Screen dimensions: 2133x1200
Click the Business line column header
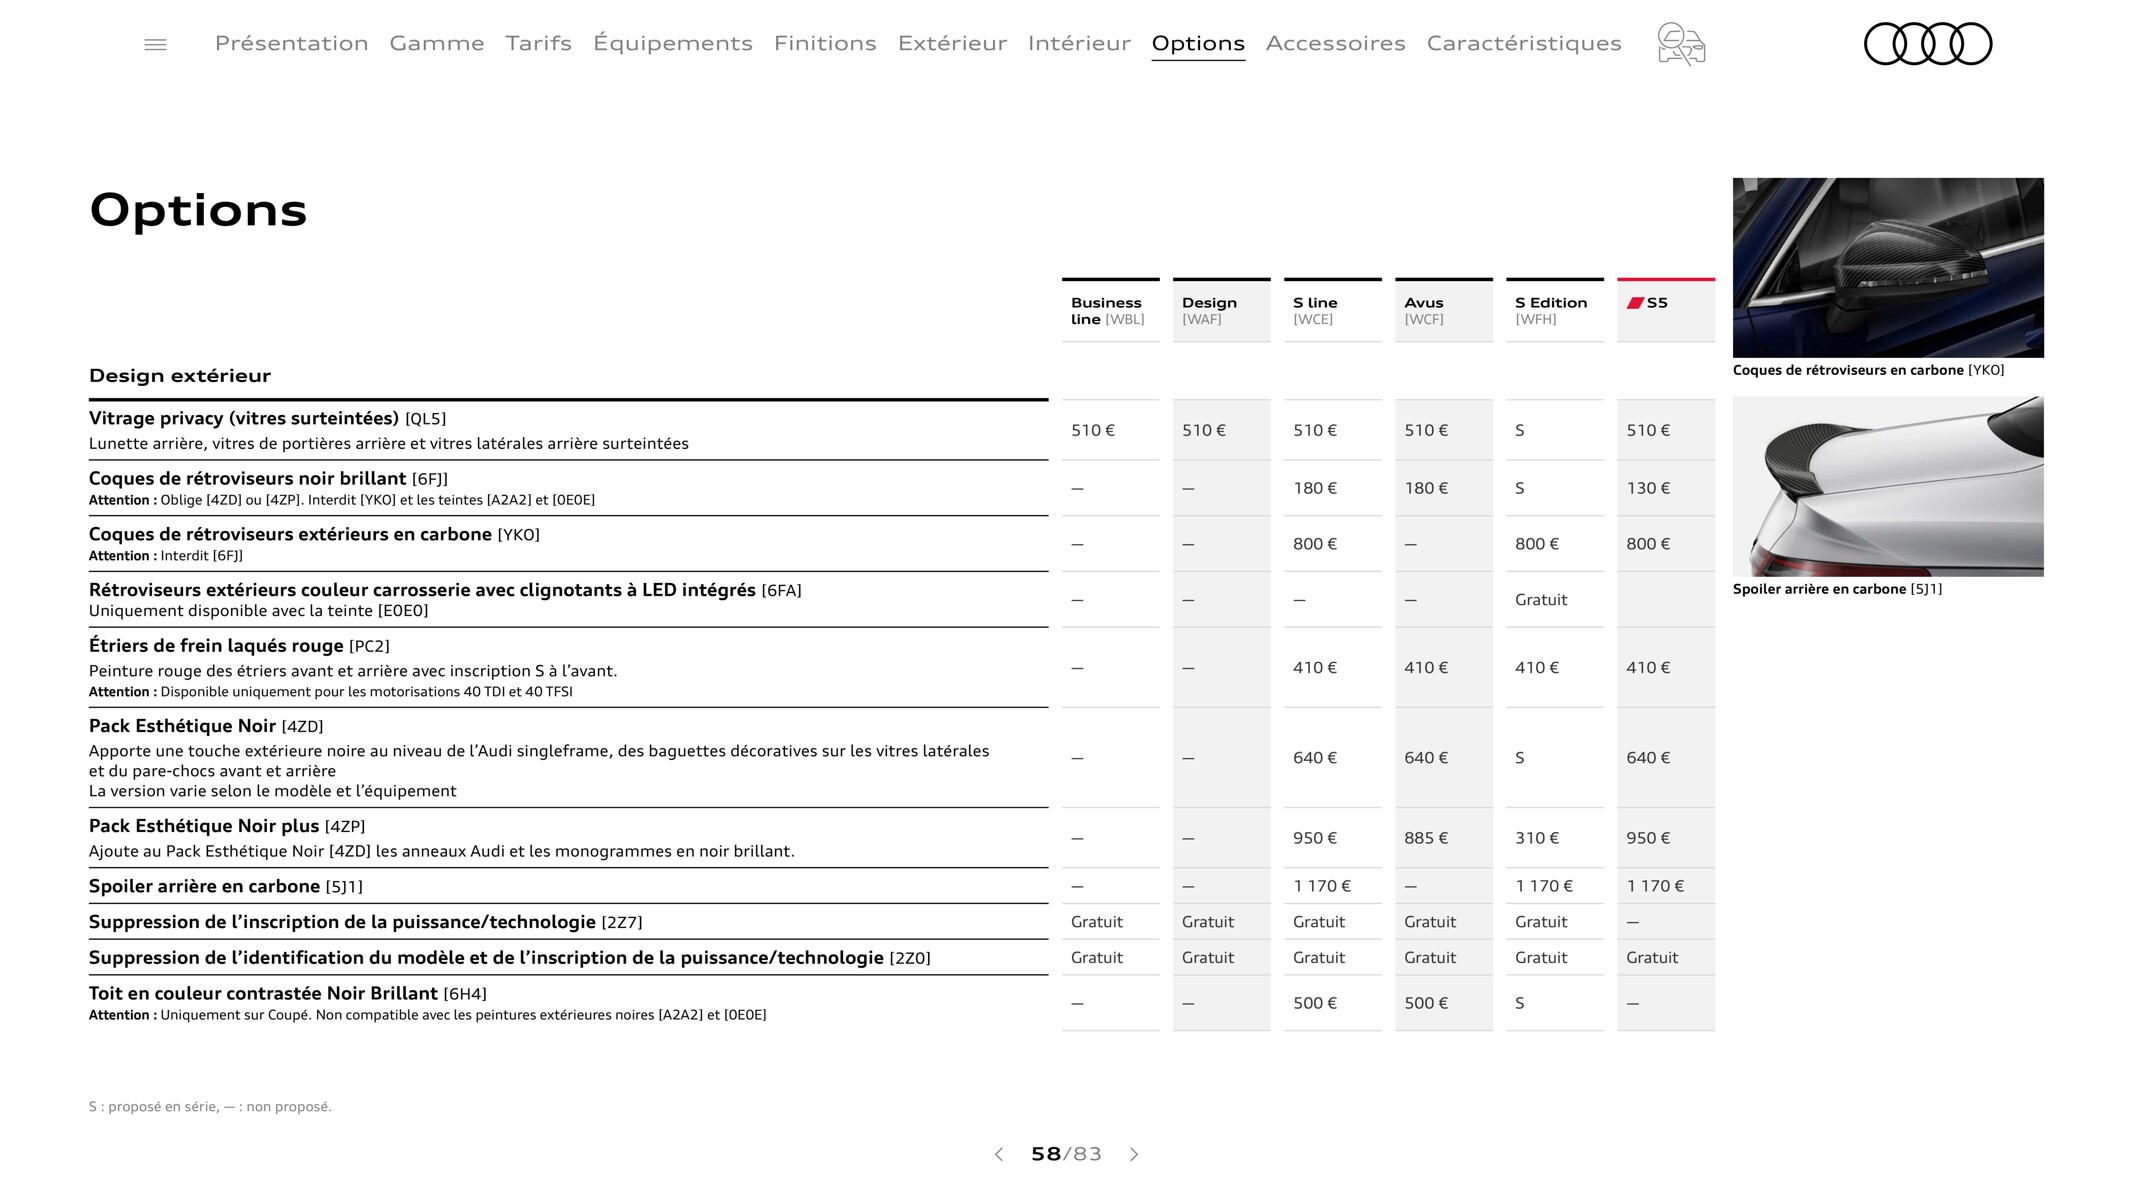[x=1110, y=311]
